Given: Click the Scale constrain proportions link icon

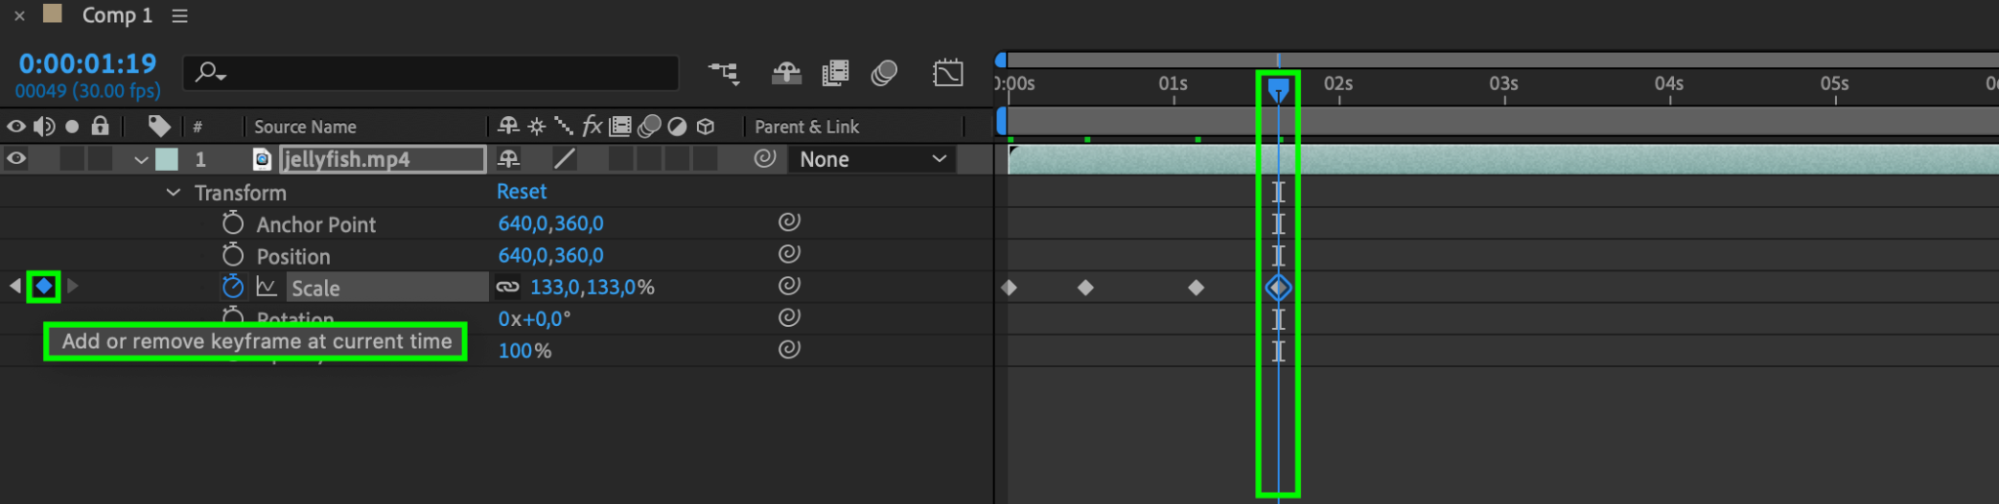Looking at the screenshot, I should 508,287.
